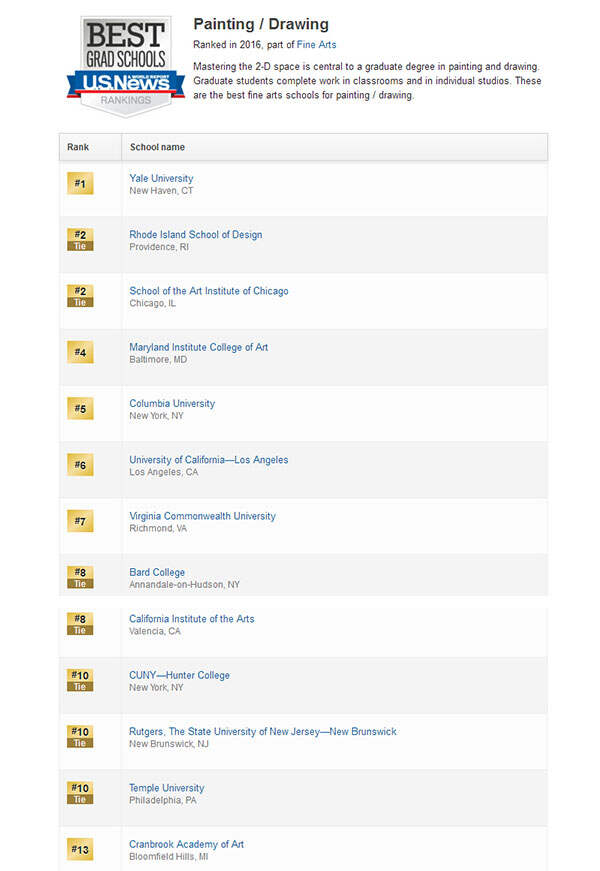600x871 pixels.
Task: Open the Fine Arts link
Action: pyautogui.click(x=316, y=45)
